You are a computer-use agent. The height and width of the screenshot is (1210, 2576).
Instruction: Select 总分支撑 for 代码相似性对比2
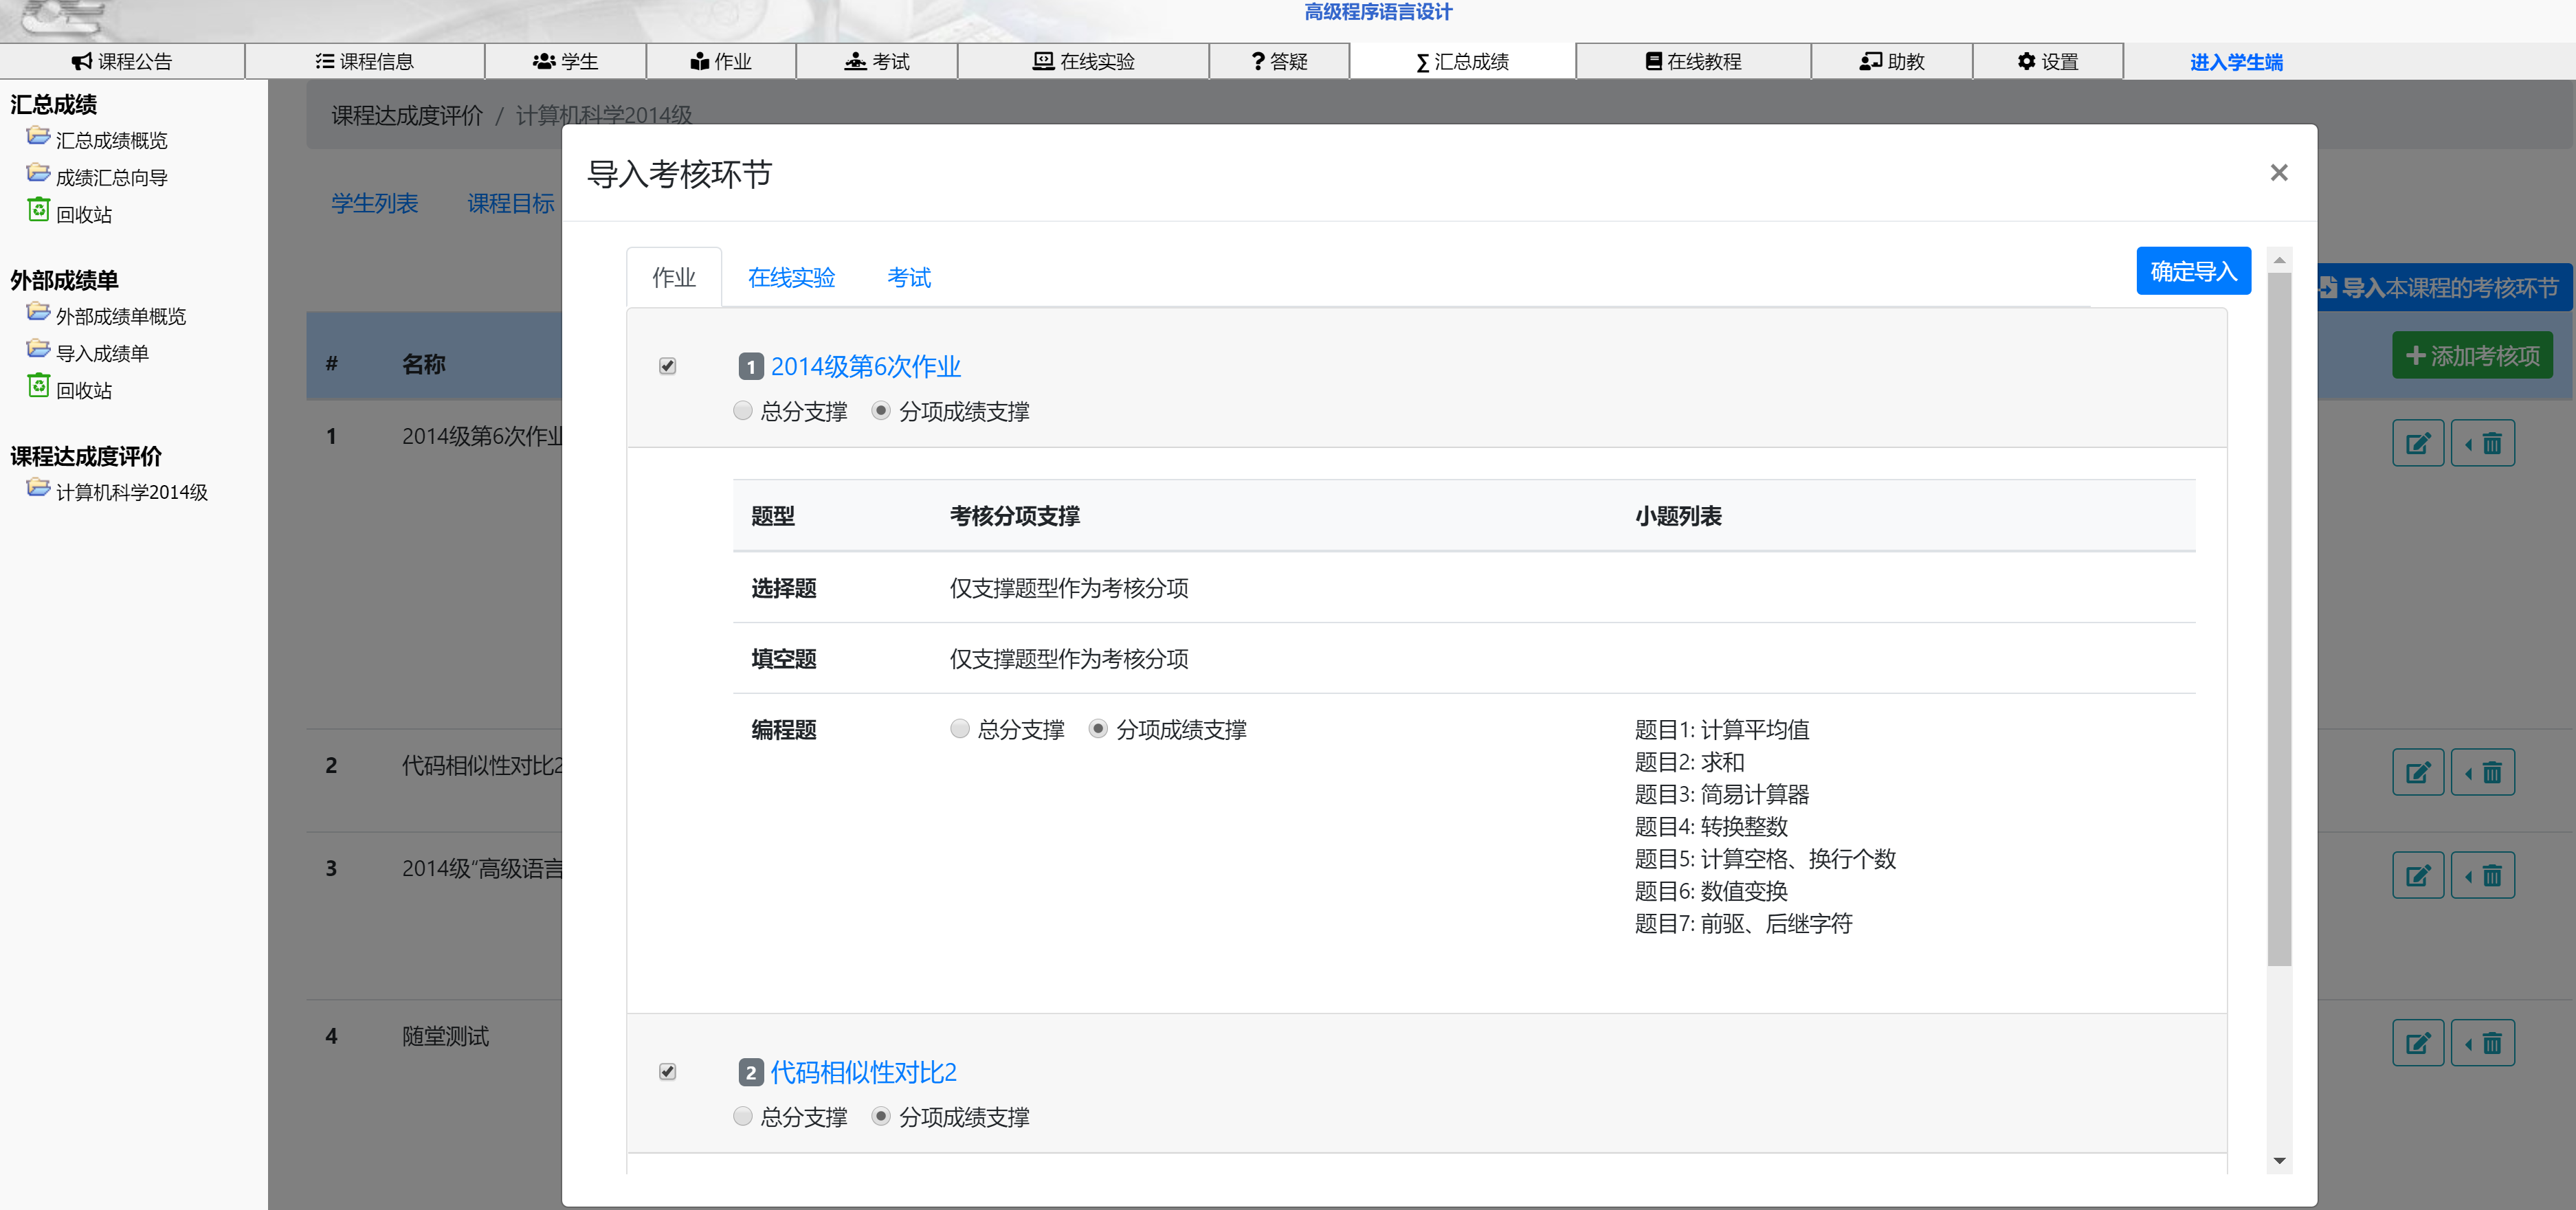742,1117
